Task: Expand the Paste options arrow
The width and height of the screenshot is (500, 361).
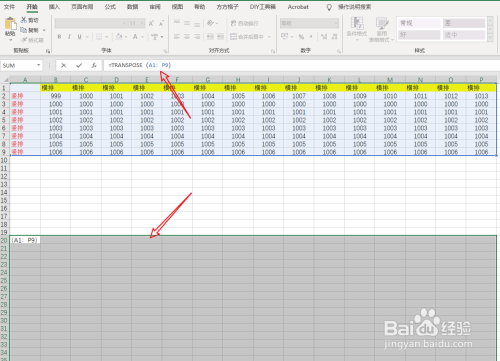Action: click(x=10, y=40)
